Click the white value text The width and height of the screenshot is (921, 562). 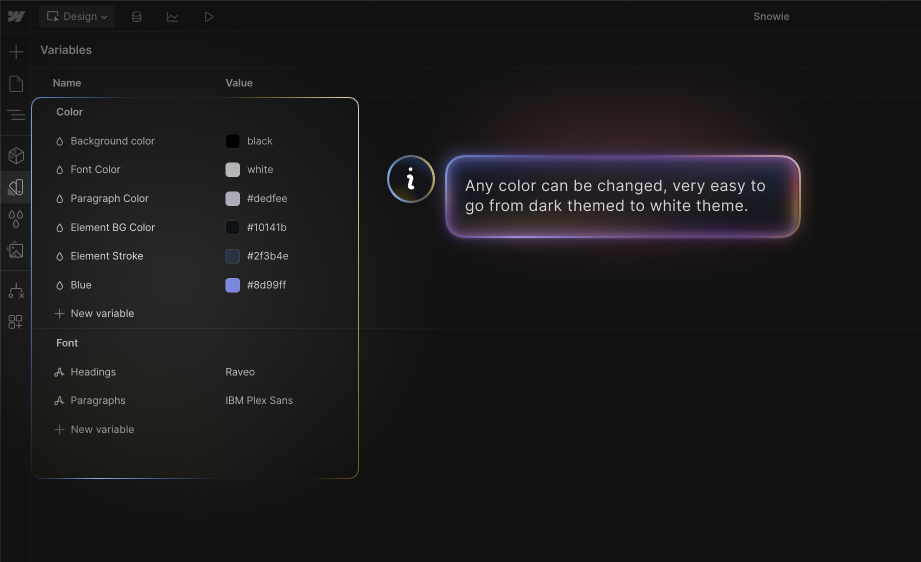tap(260, 169)
